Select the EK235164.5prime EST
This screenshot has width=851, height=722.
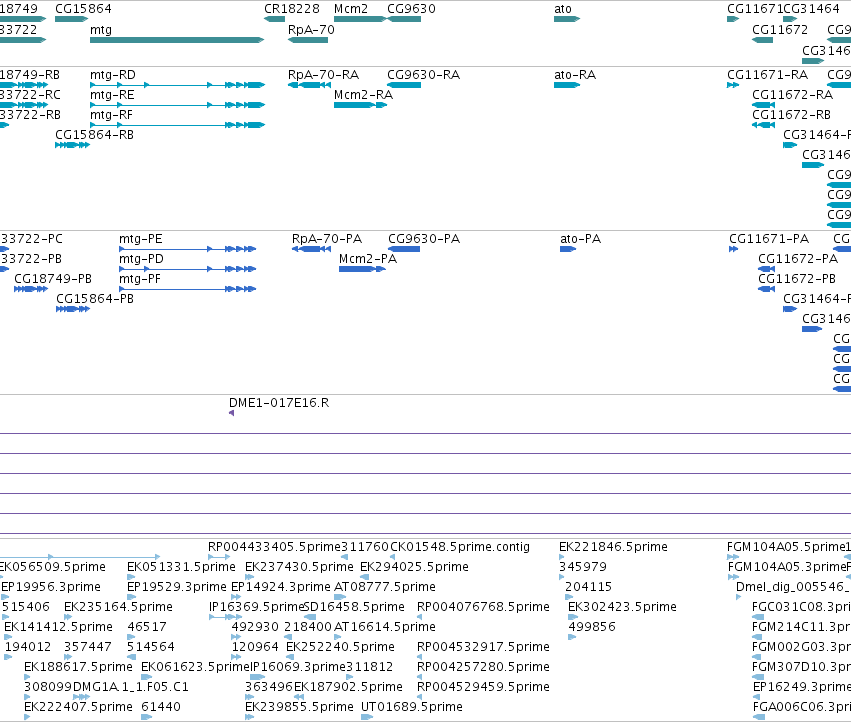click(x=68, y=617)
